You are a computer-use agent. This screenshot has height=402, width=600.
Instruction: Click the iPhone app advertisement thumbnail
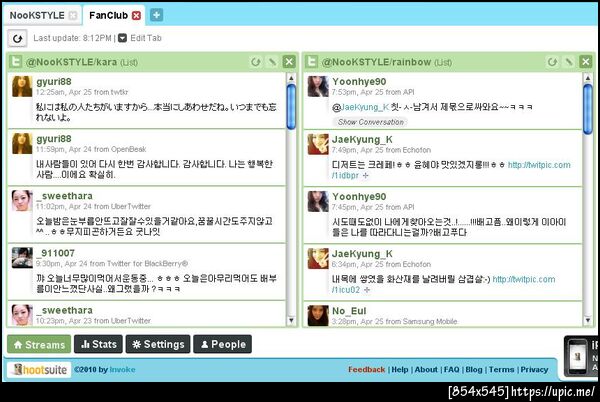click(x=578, y=357)
